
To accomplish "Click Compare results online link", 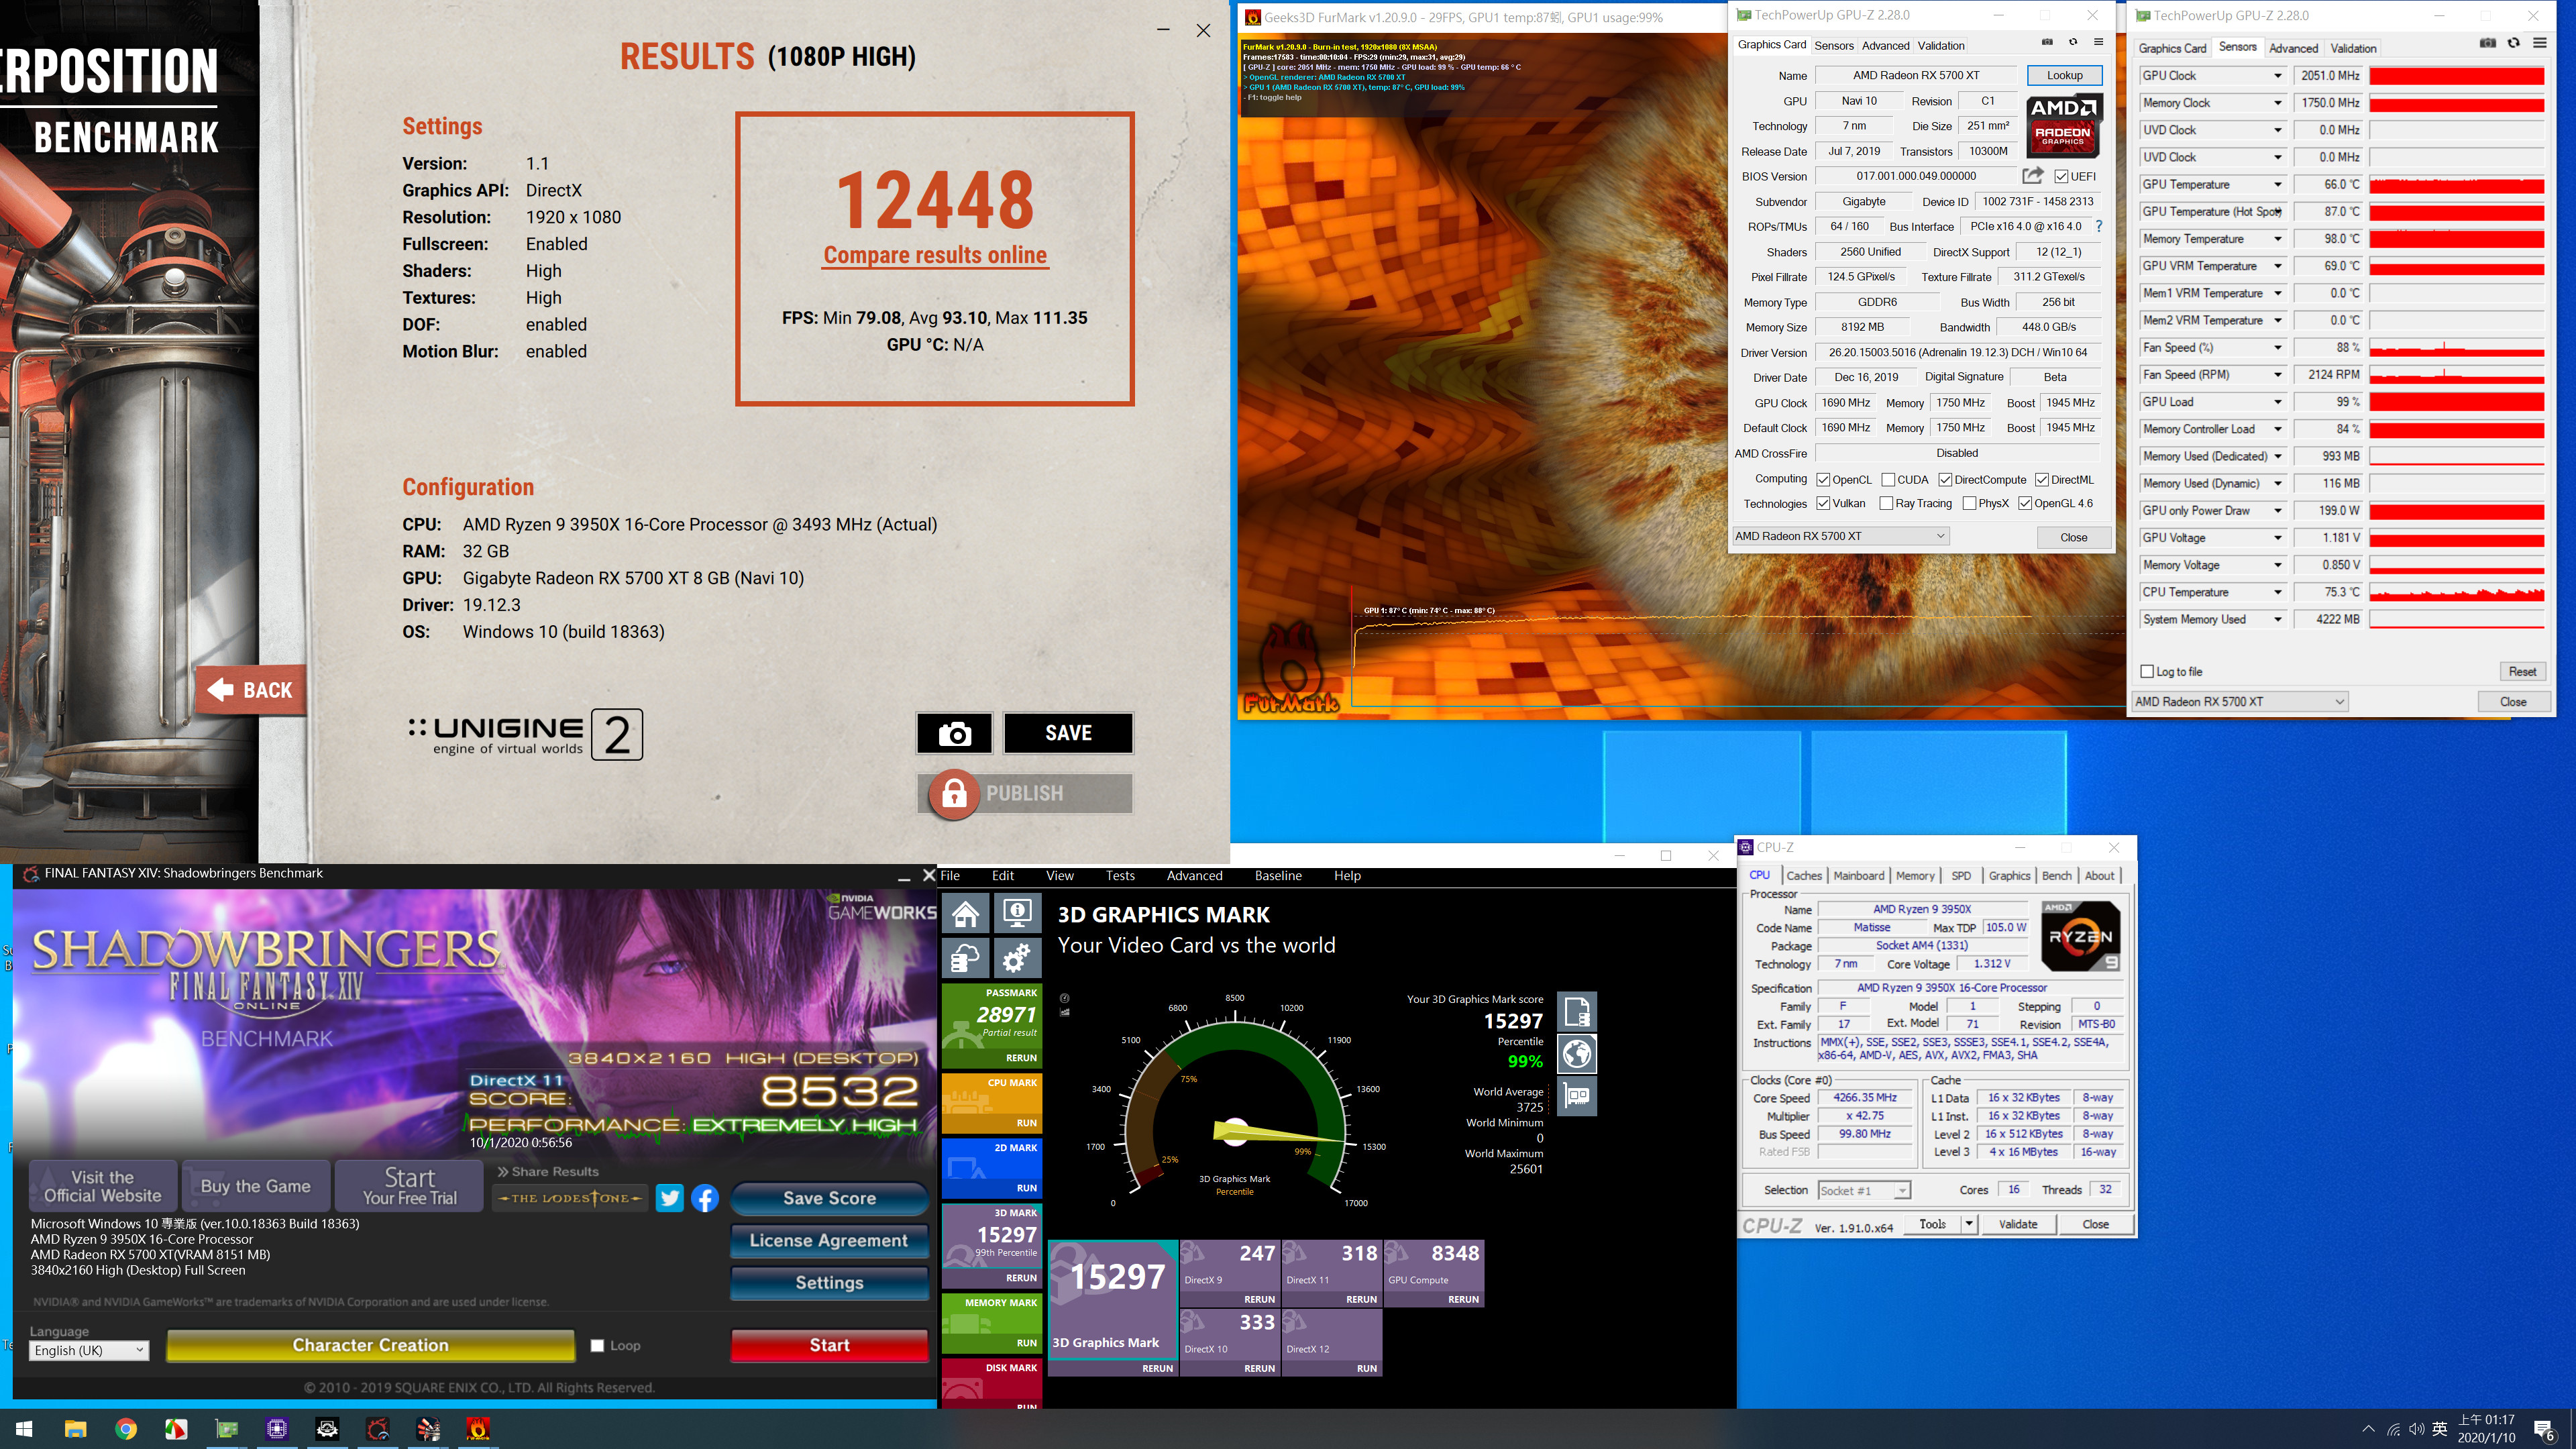I will click(x=935, y=255).
